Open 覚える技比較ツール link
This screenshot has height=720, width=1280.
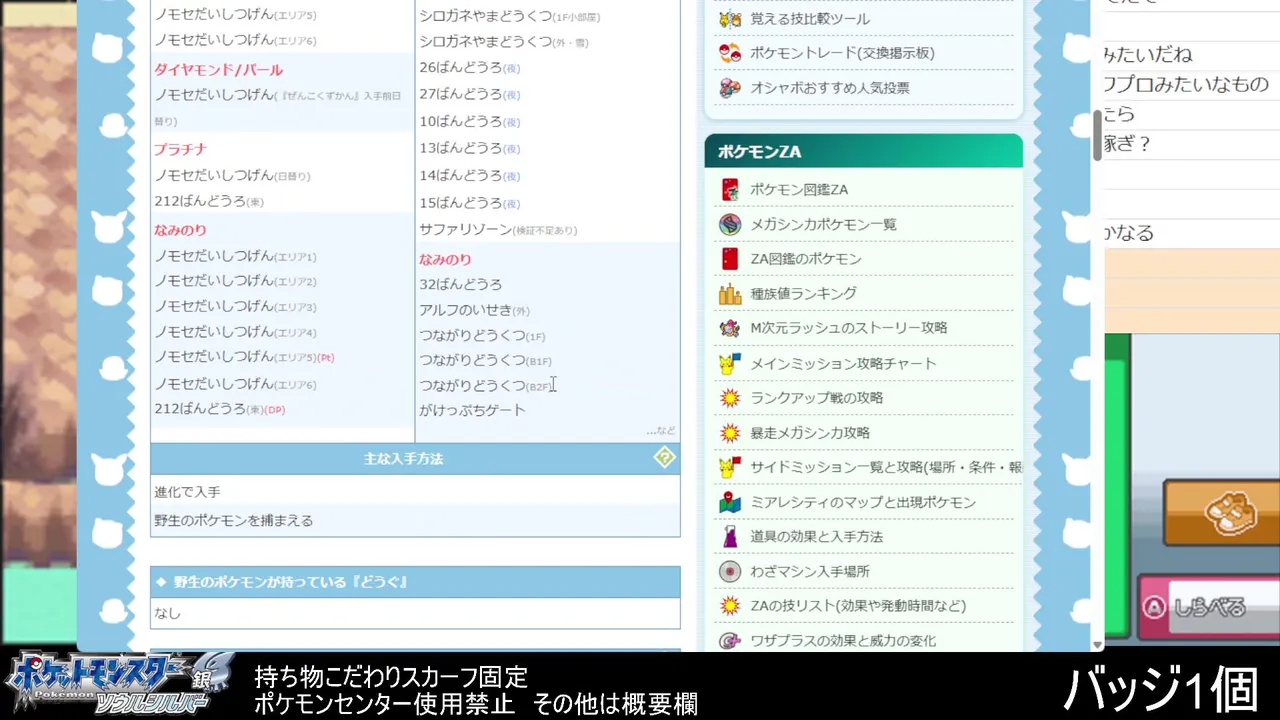pyautogui.click(x=810, y=19)
